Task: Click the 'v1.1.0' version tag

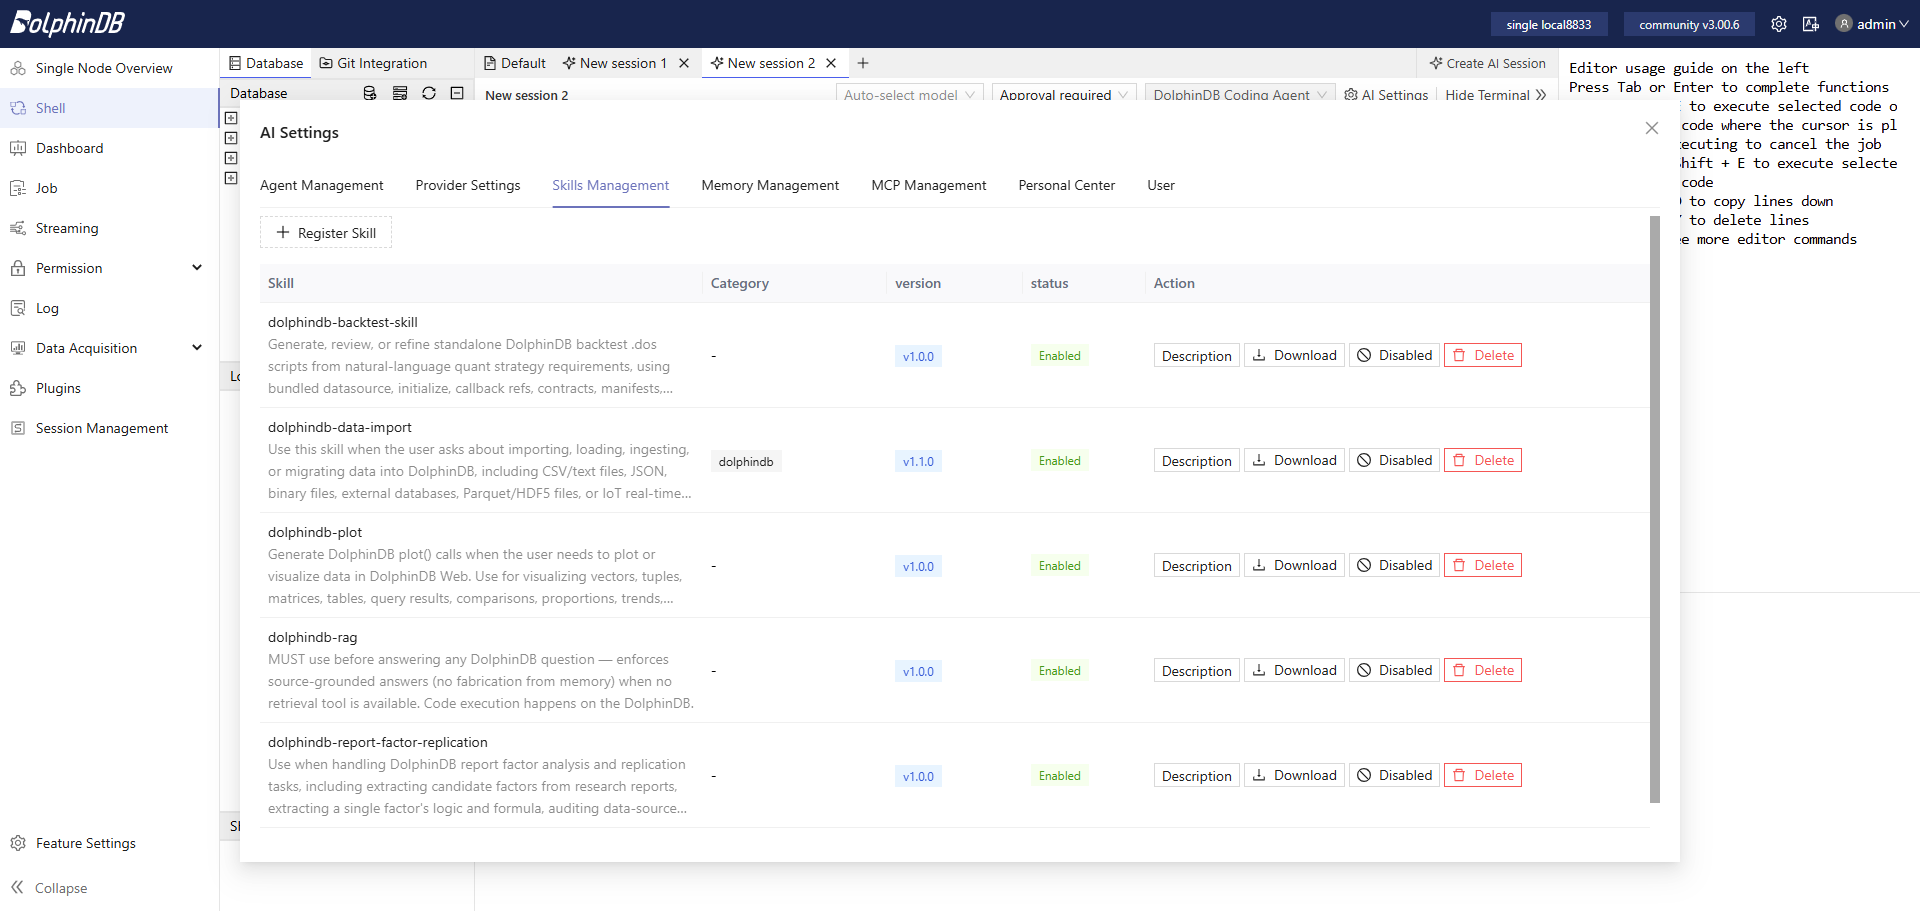Action: [918, 461]
